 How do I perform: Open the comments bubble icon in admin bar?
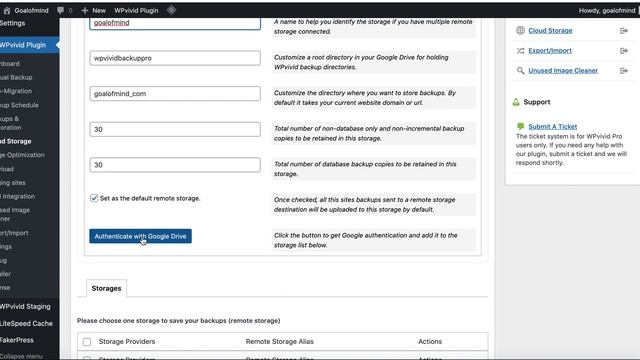(x=60, y=11)
